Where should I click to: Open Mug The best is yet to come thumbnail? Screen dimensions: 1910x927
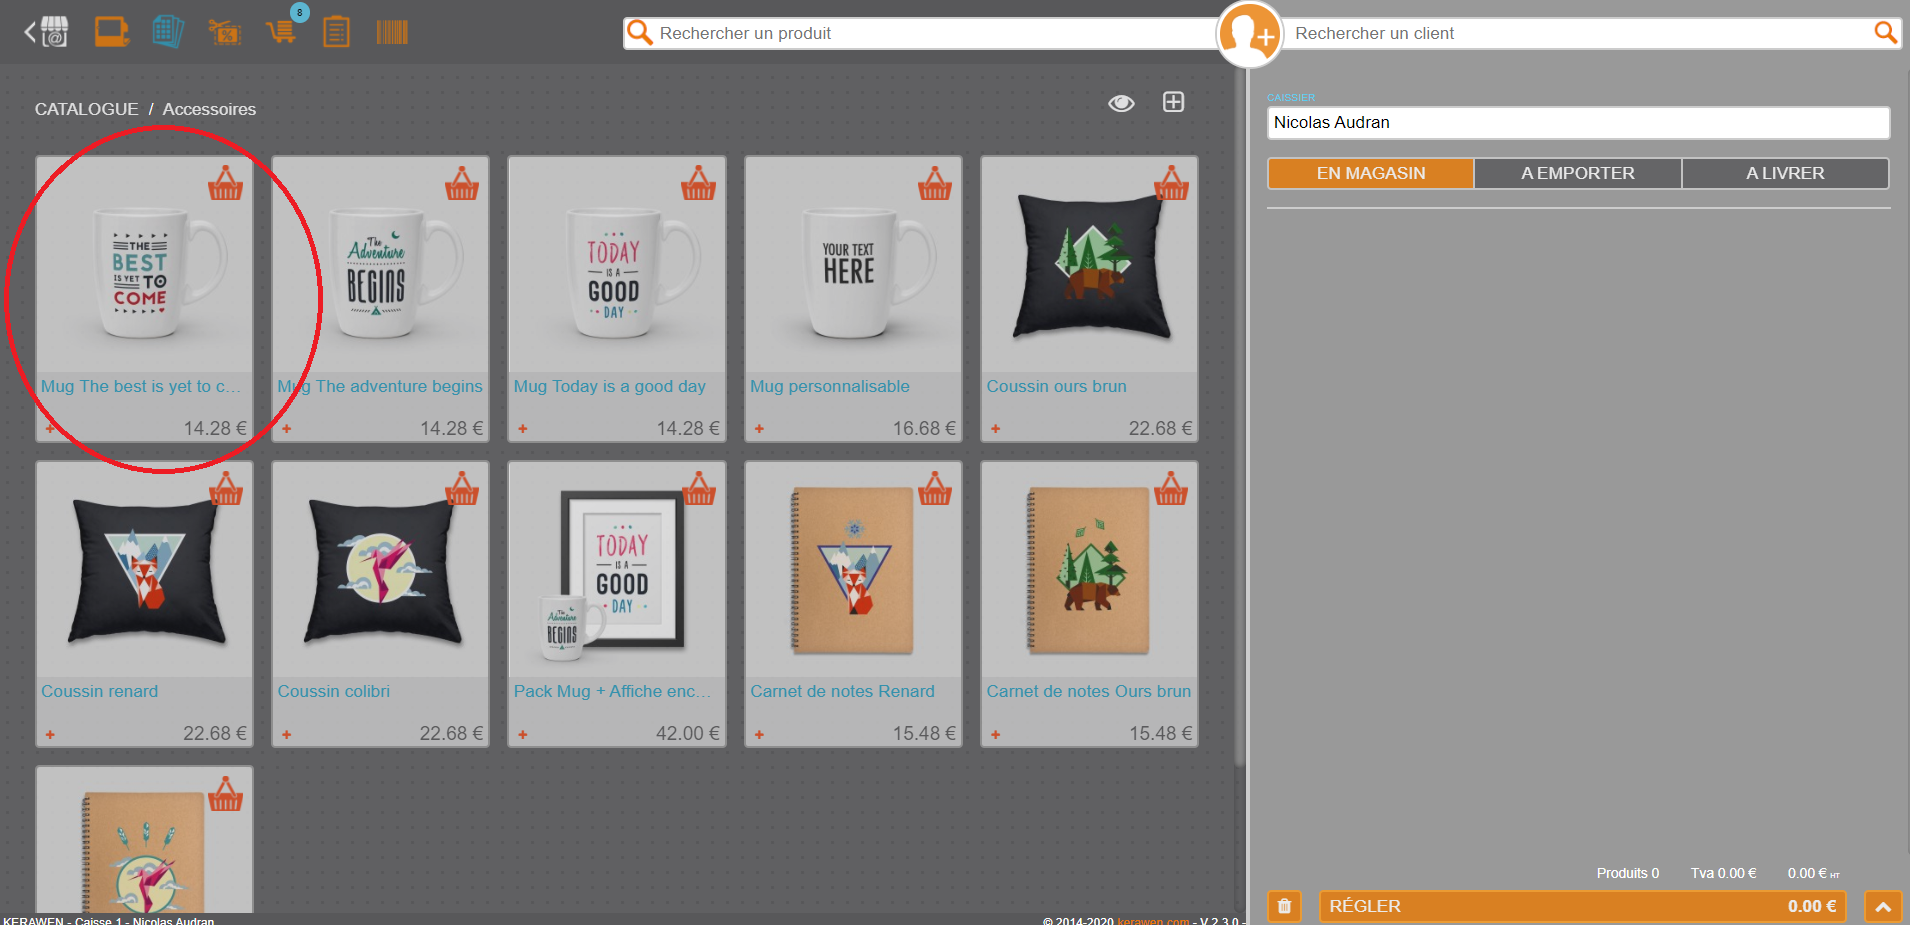tap(145, 265)
